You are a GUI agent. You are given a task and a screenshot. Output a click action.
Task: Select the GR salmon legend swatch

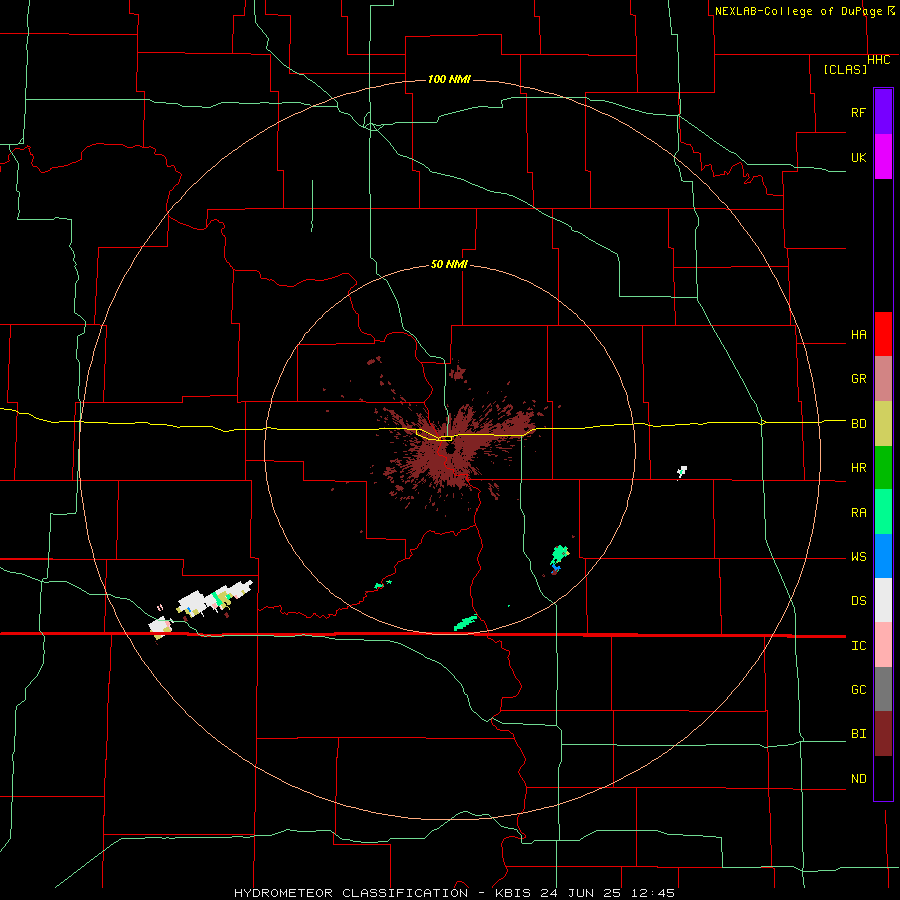tap(883, 379)
